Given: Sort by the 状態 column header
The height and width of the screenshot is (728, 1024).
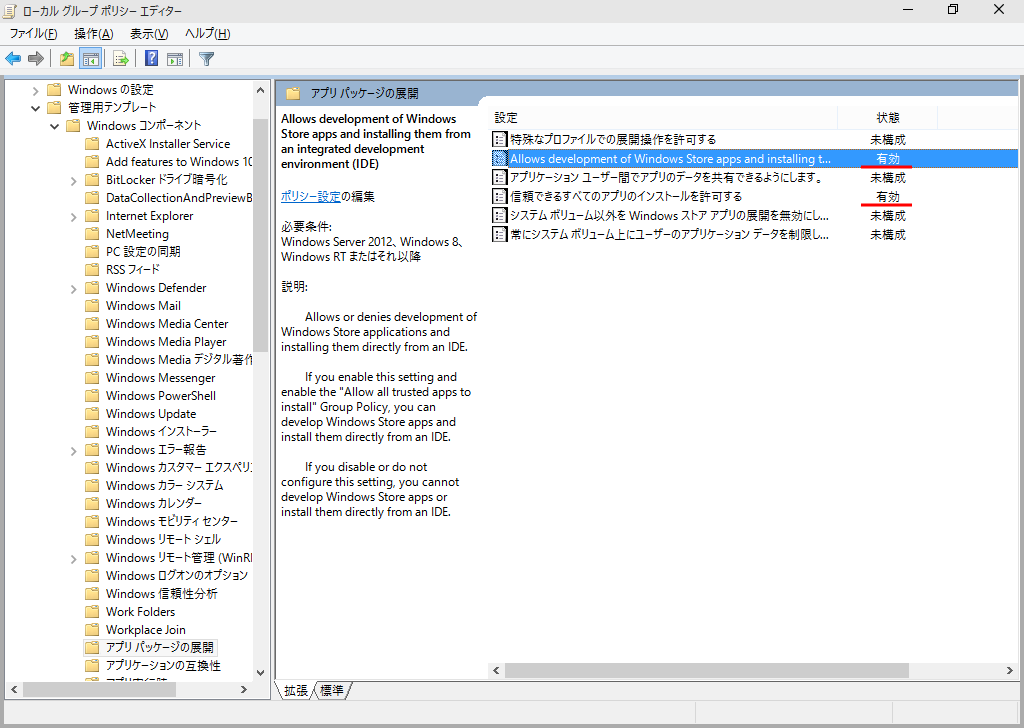Looking at the screenshot, I should (x=888, y=118).
